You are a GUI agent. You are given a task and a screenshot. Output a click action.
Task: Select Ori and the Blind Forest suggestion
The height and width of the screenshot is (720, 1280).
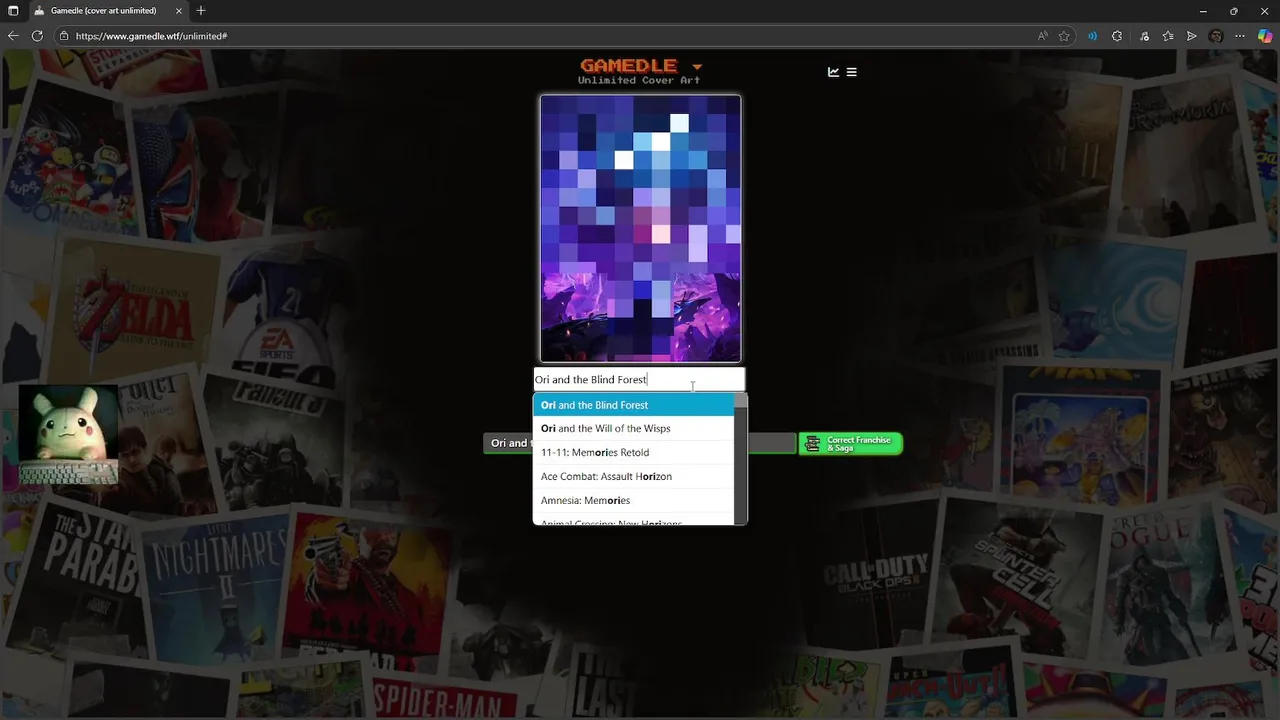tap(633, 405)
